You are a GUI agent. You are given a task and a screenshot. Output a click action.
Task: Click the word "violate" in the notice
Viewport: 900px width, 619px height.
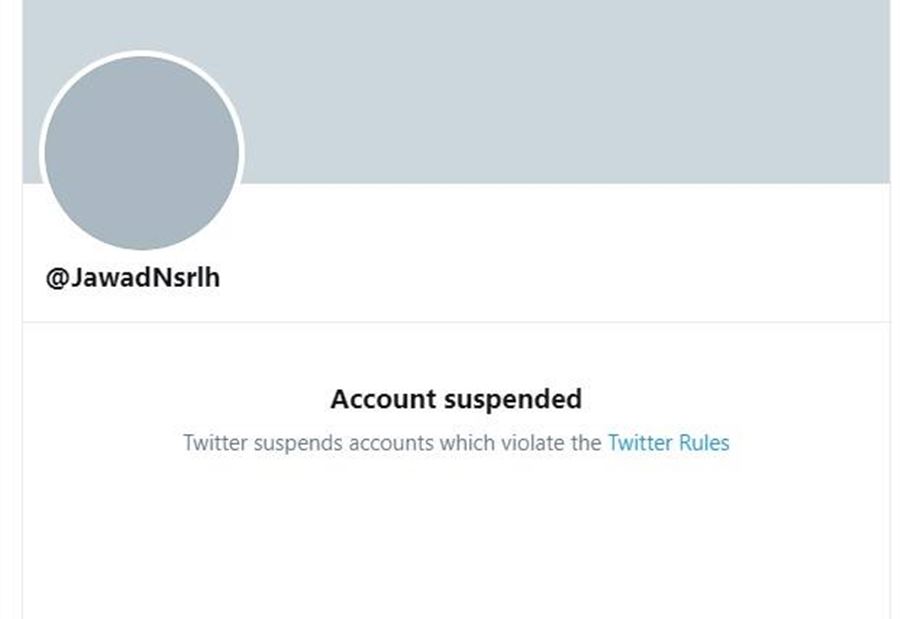tap(531, 443)
